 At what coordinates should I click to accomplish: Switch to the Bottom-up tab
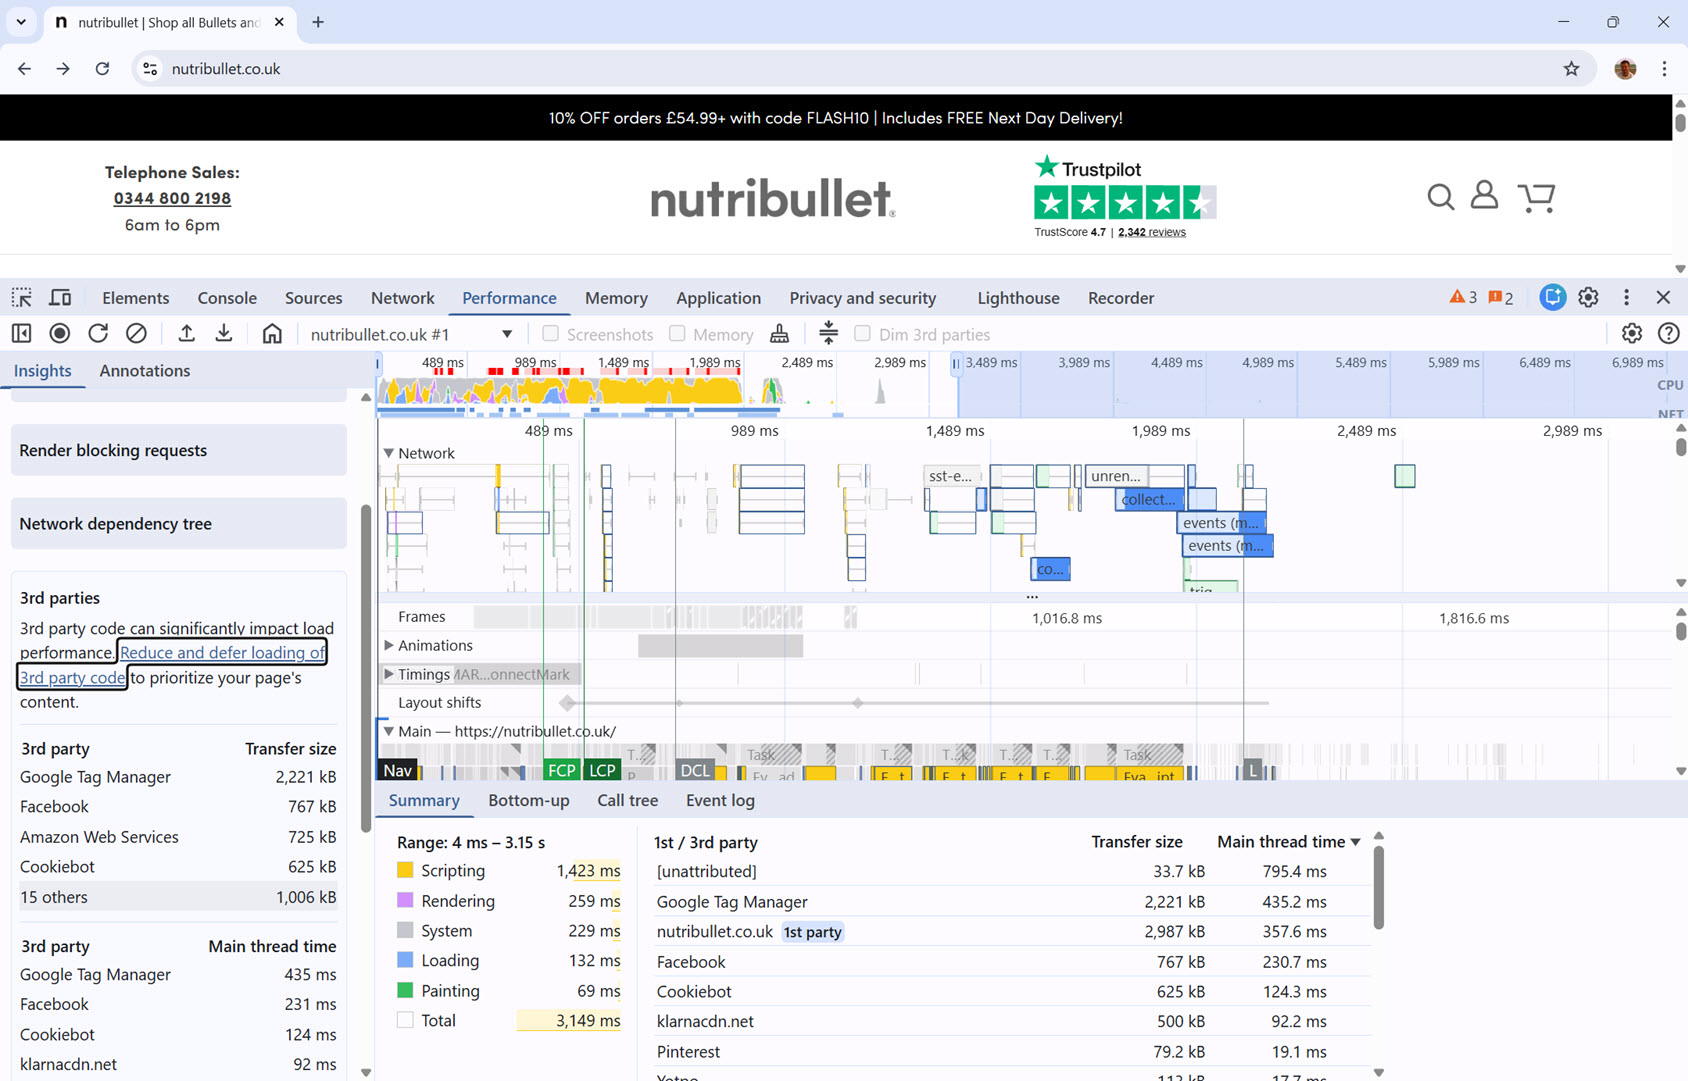529,800
